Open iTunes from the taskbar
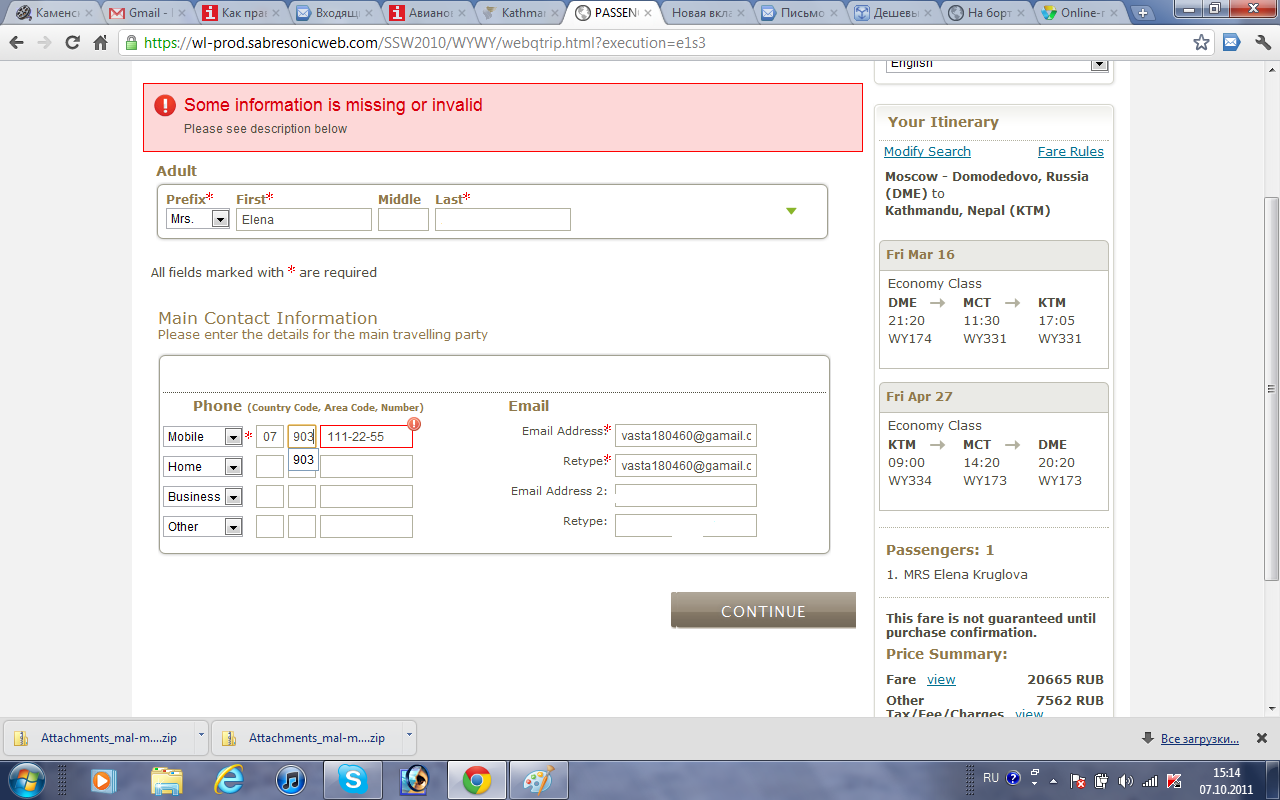The width and height of the screenshot is (1280, 800). coord(290,779)
